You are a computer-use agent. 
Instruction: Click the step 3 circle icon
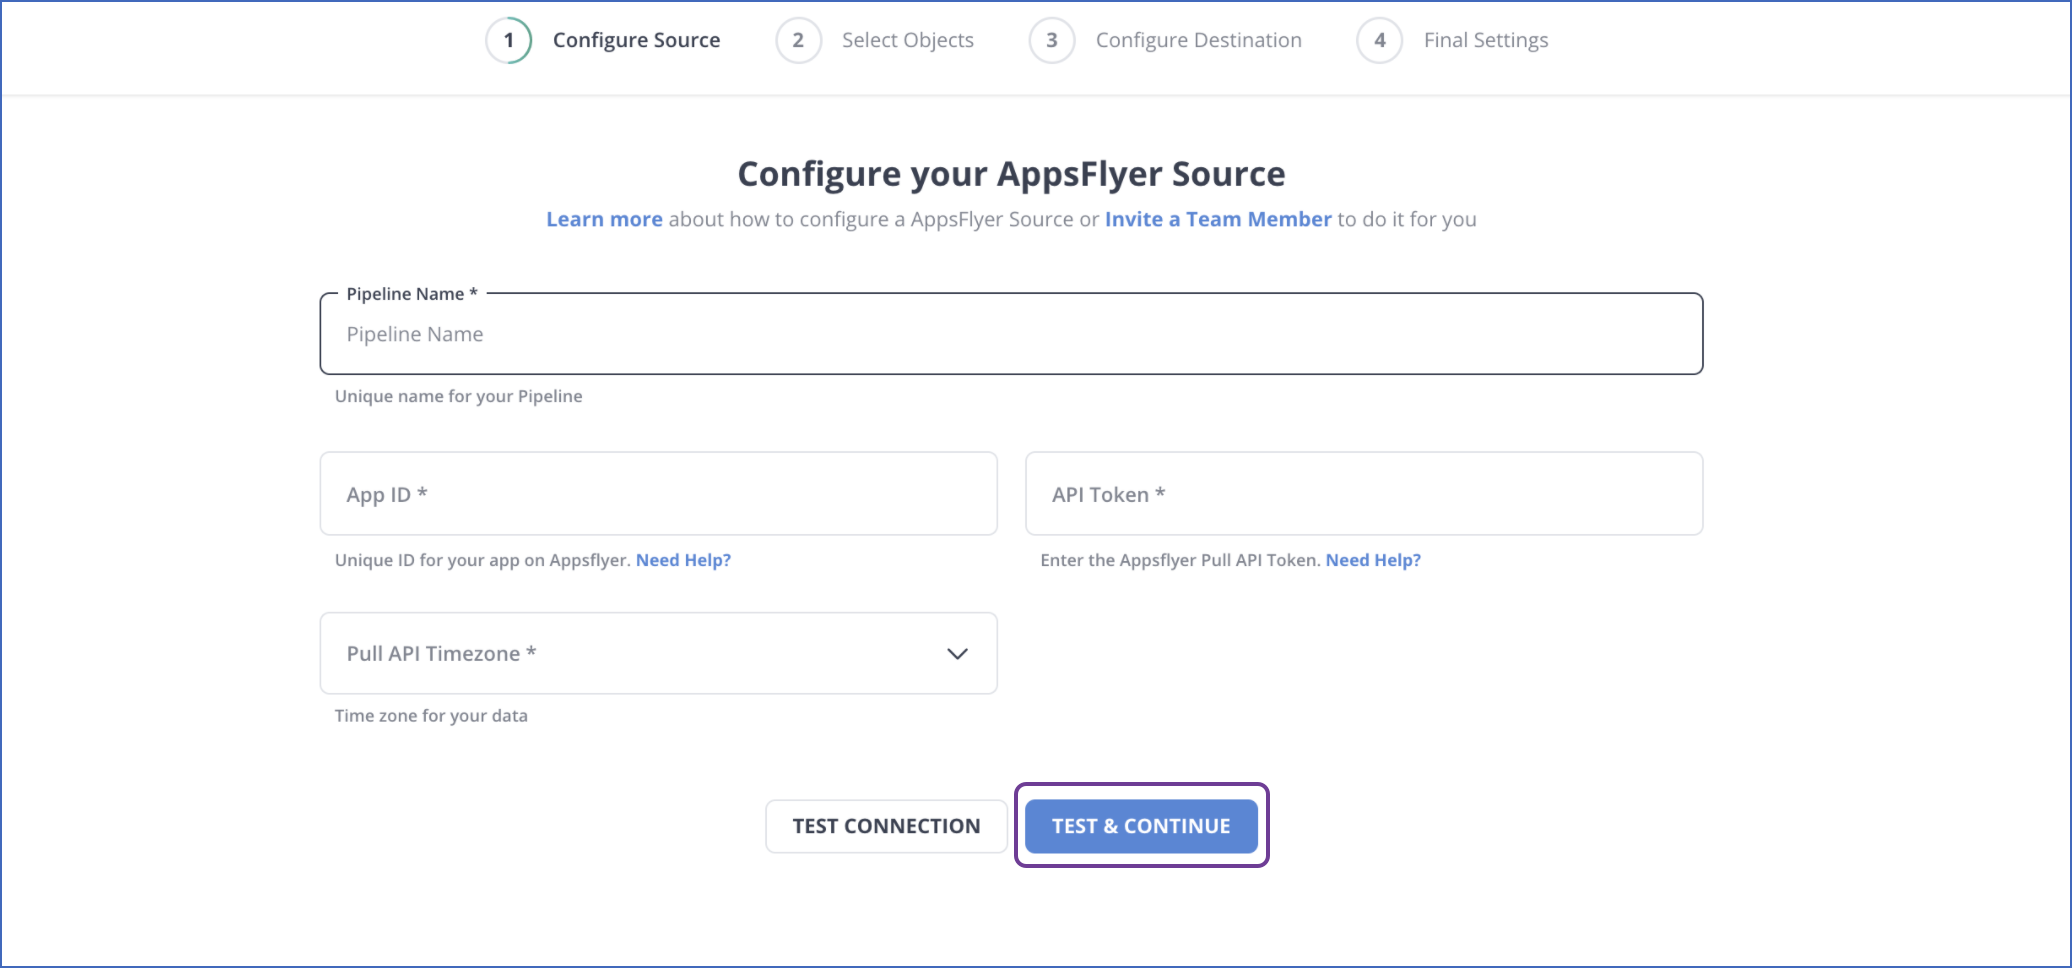tap(1051, 40)
